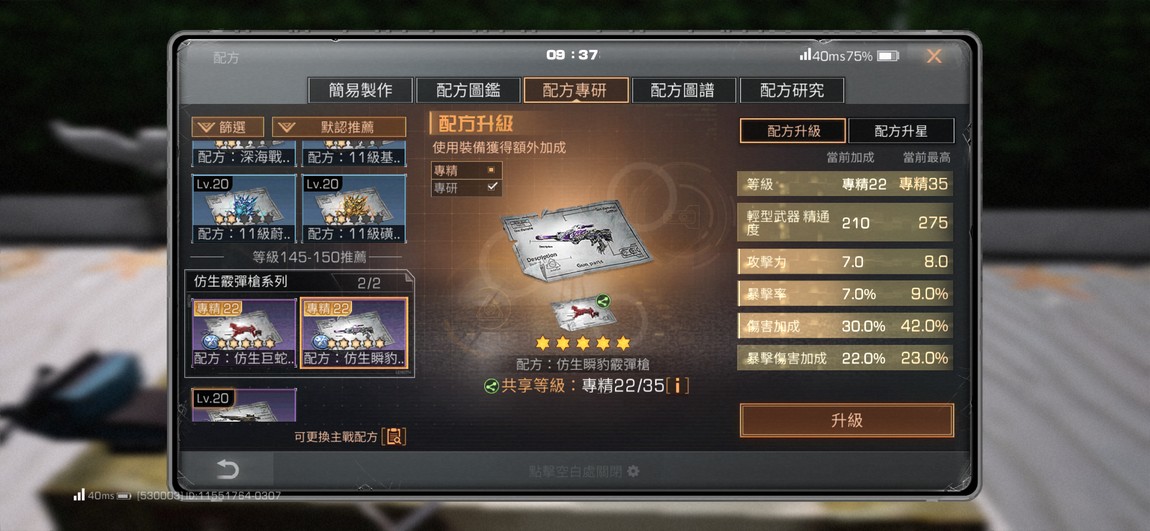The width and height of the screenshot is (1150, 531).
Task: Open the 篩選 filter dropdown
Action: point(227,127)
